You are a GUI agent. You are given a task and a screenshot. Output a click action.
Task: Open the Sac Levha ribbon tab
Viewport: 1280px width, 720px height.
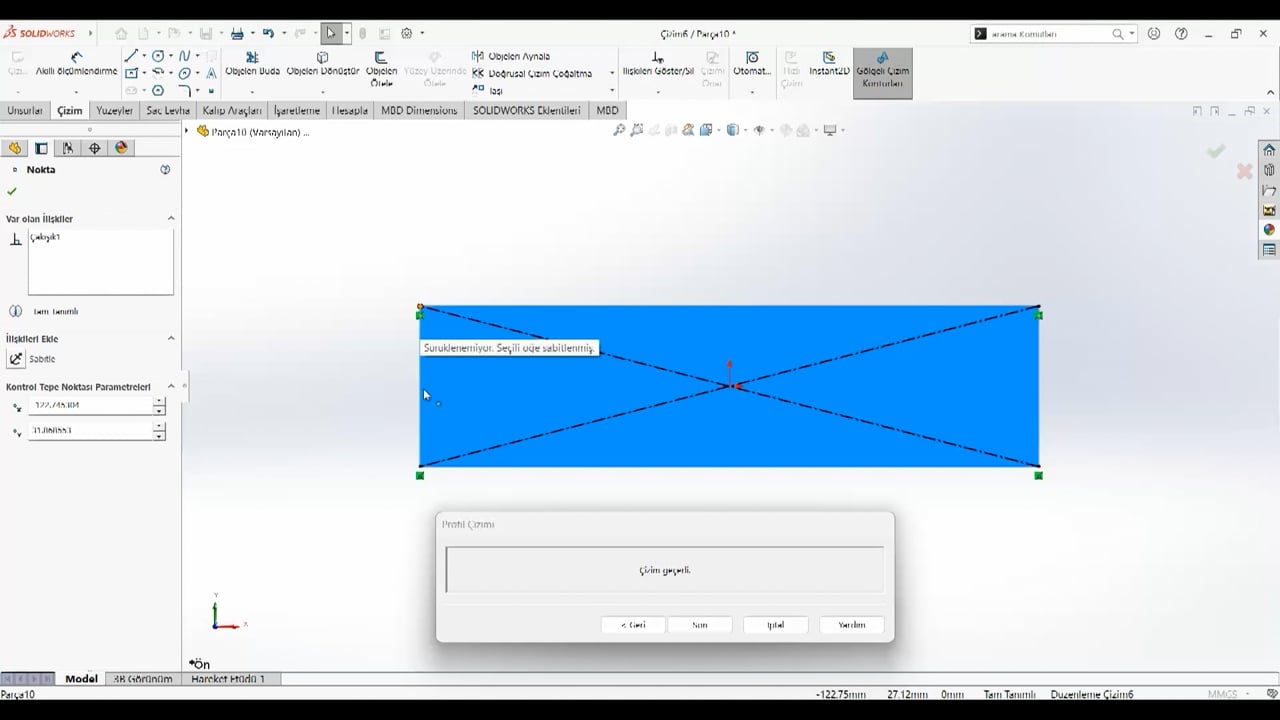(x=167, y=110)
